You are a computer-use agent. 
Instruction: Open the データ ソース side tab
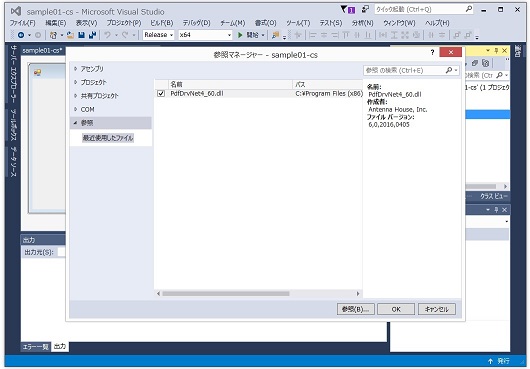[x=14, y=162]
